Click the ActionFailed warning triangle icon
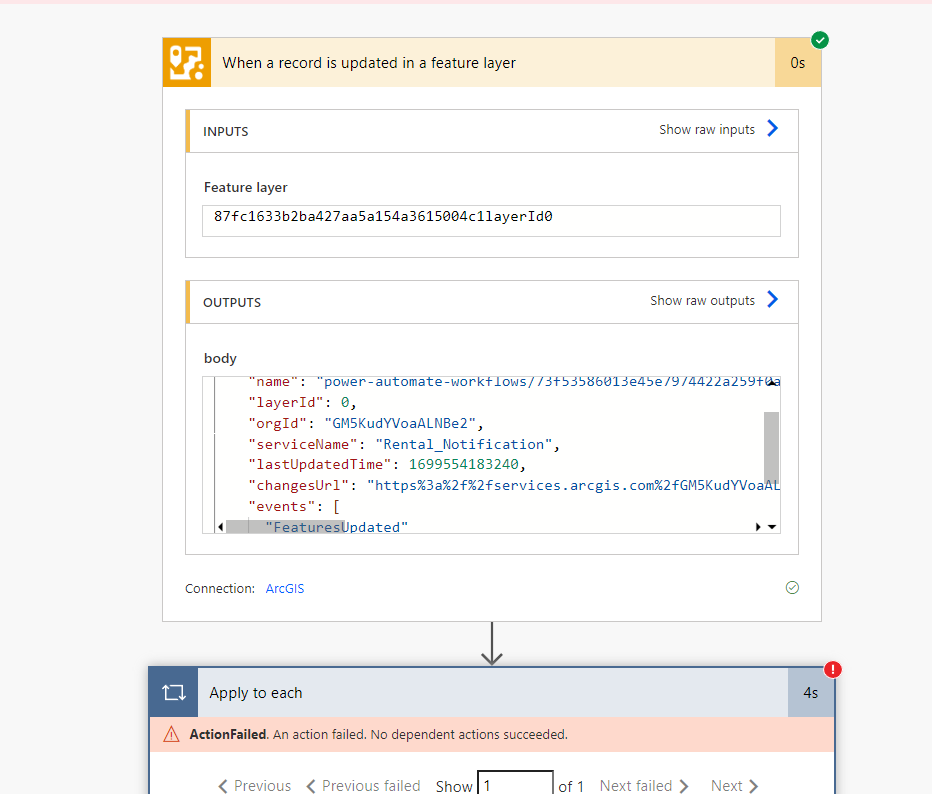The height and width of the screenshot is (794, 932). pyautogui.click(x=172, y=734)
